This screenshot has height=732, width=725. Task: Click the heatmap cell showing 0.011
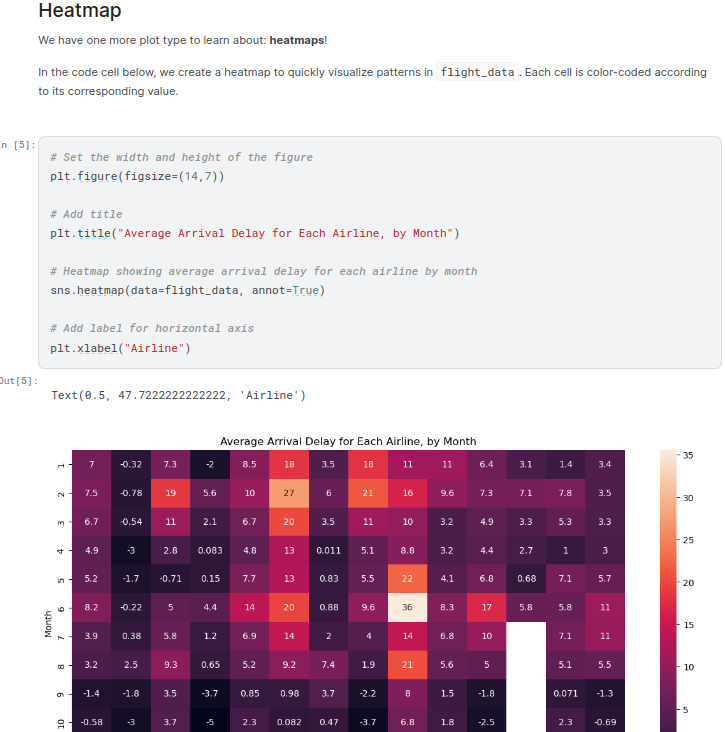(329, 550)
